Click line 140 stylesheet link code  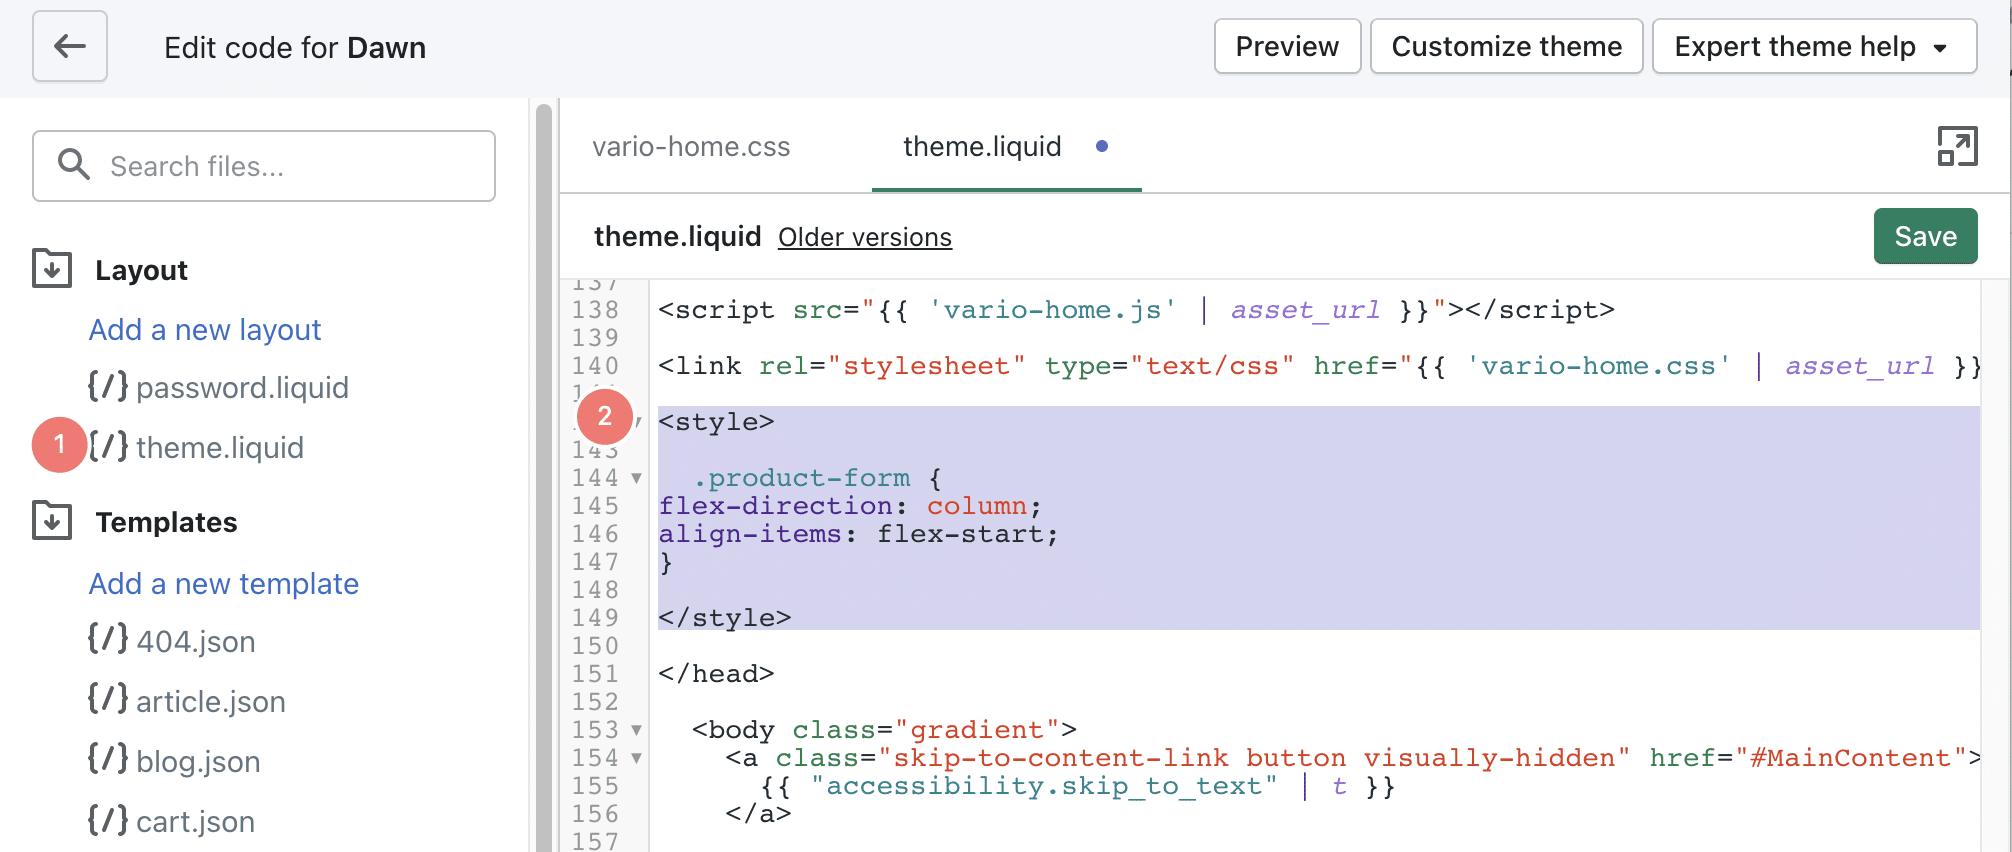pyautogui.click(x=1319, y=366)
